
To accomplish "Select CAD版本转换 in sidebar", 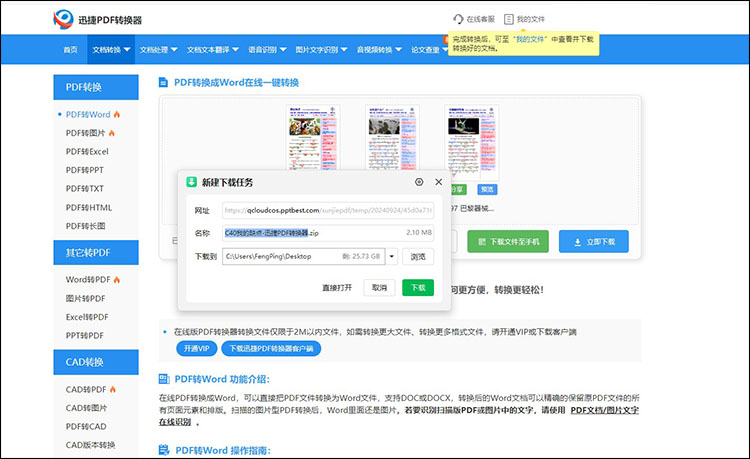I will tap(90, 445).
